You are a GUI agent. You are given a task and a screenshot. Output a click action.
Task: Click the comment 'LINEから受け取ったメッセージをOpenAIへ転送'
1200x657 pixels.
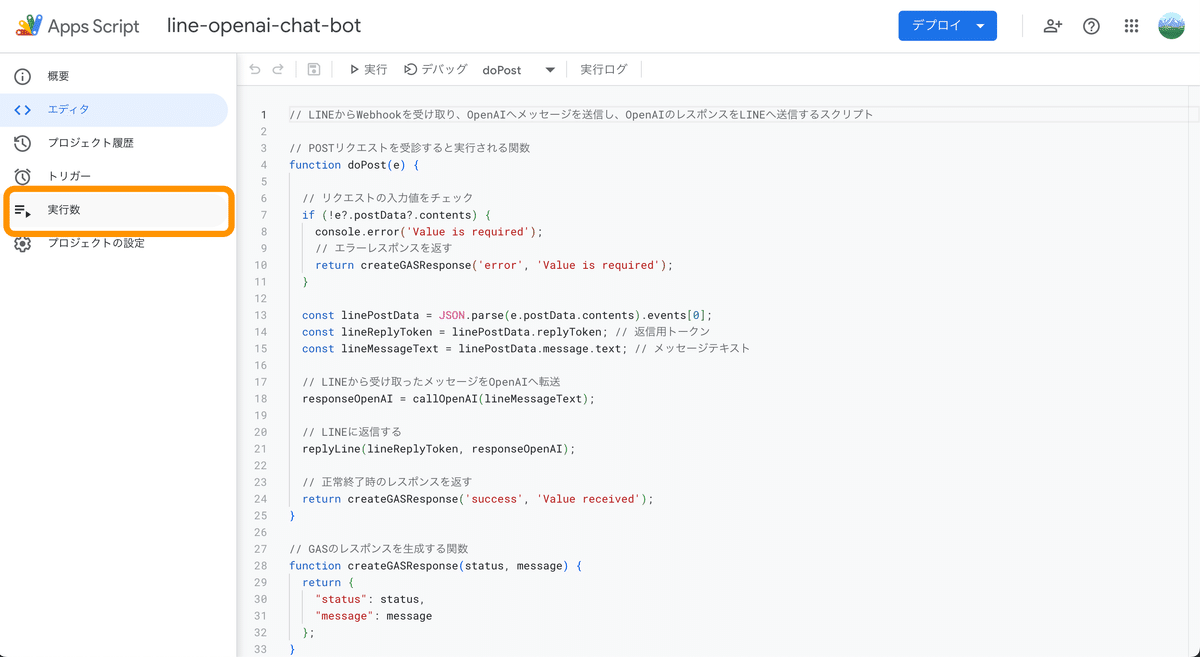[x=431, y=382]
